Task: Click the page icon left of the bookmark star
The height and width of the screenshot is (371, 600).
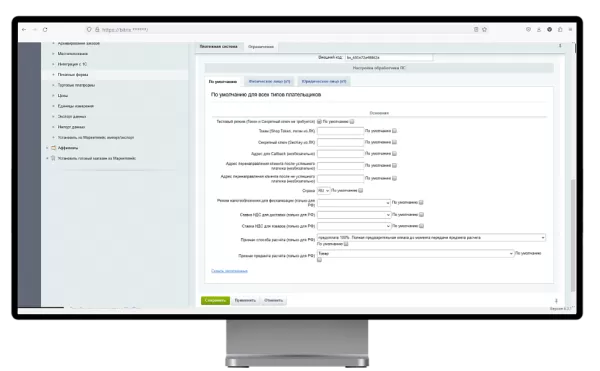Action: click(476, 29)
